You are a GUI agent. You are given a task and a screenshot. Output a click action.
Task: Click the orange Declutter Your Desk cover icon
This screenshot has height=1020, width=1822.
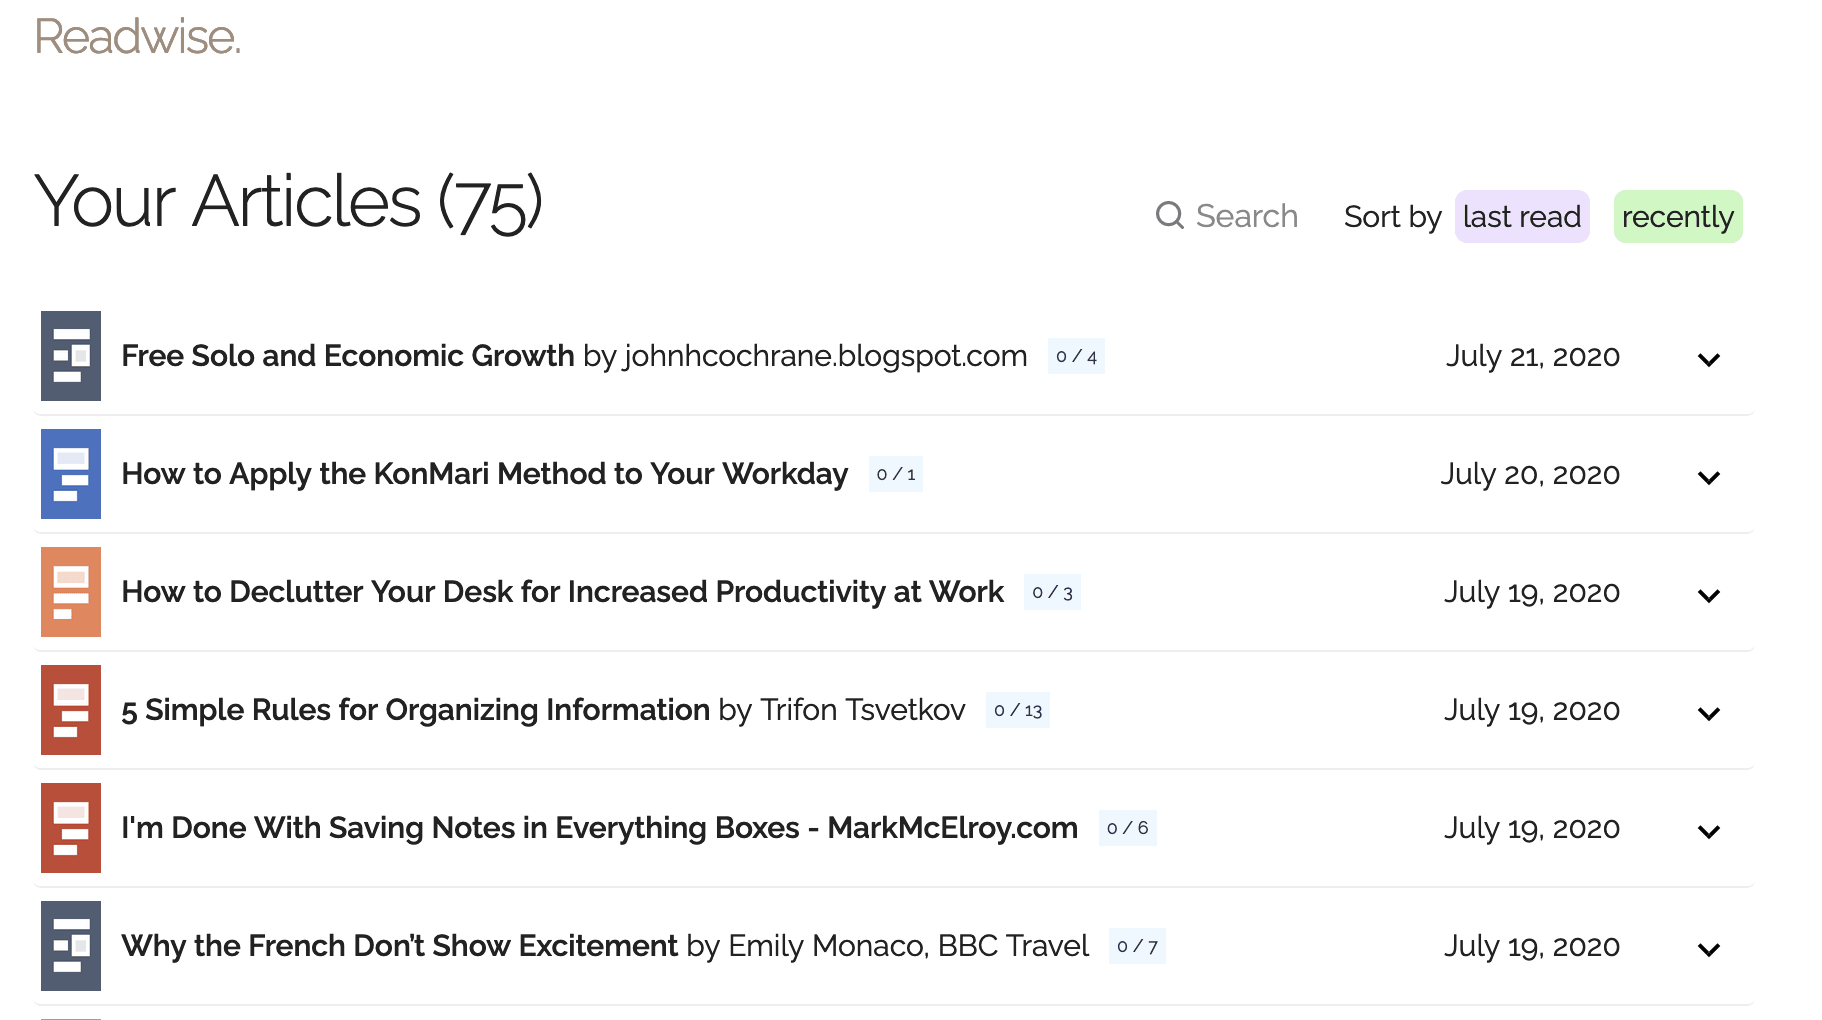click(x=70, y=592)
